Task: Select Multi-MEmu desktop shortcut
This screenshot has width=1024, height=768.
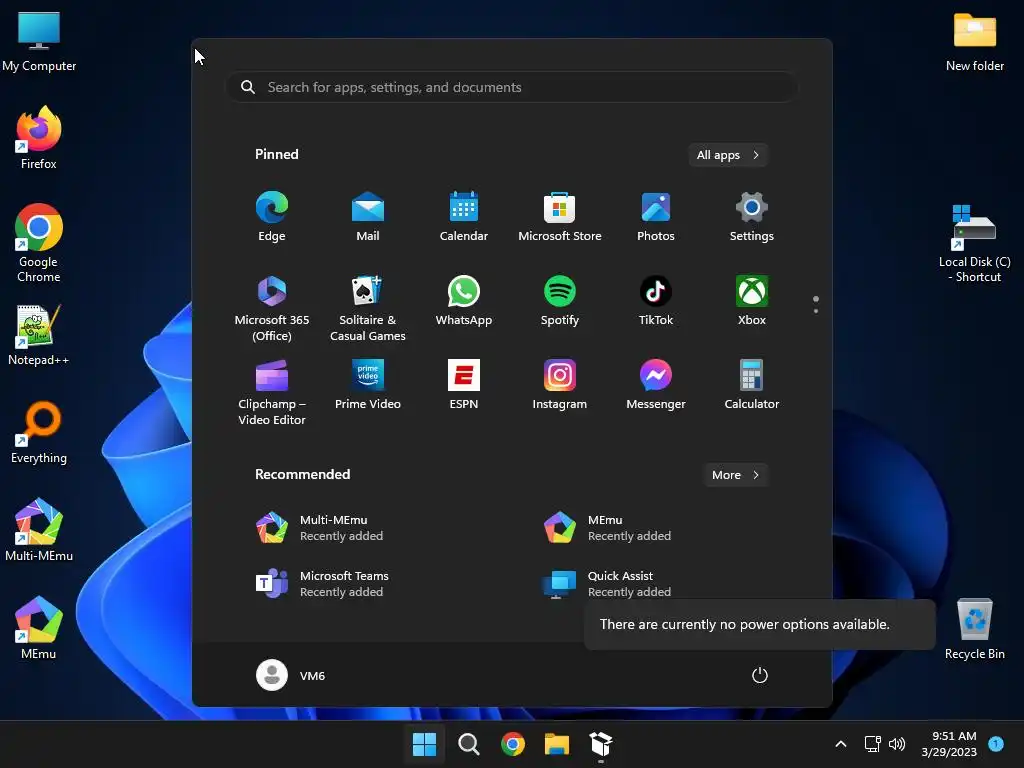Action: [39, 531]
